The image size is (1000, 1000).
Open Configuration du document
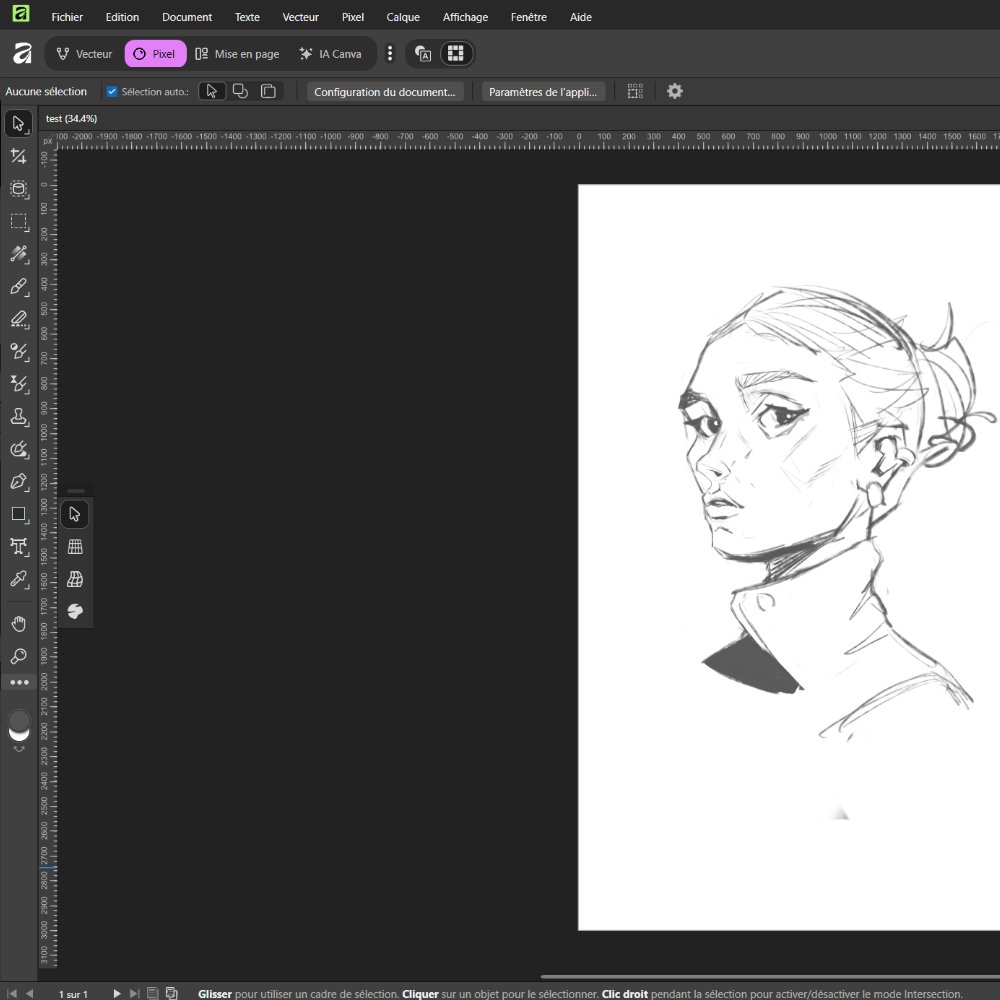(x=385, y=91)
